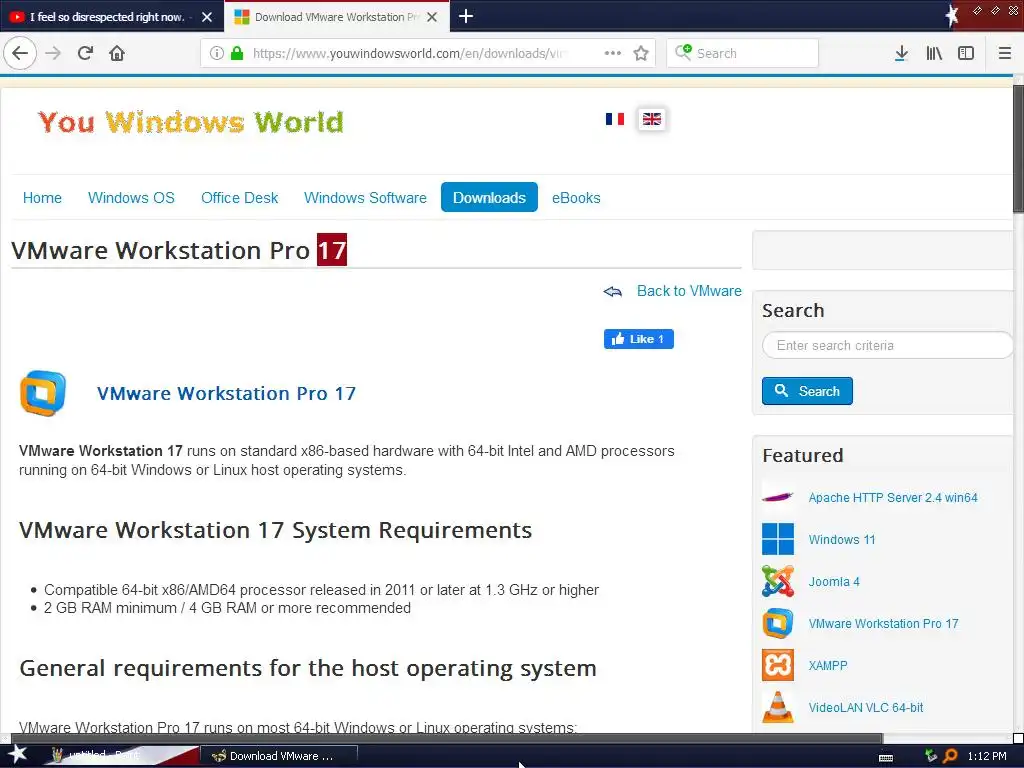Click the 1:12 PM taskbar clock
This screenshot has height=768, width=1024.
click(987, 756)
